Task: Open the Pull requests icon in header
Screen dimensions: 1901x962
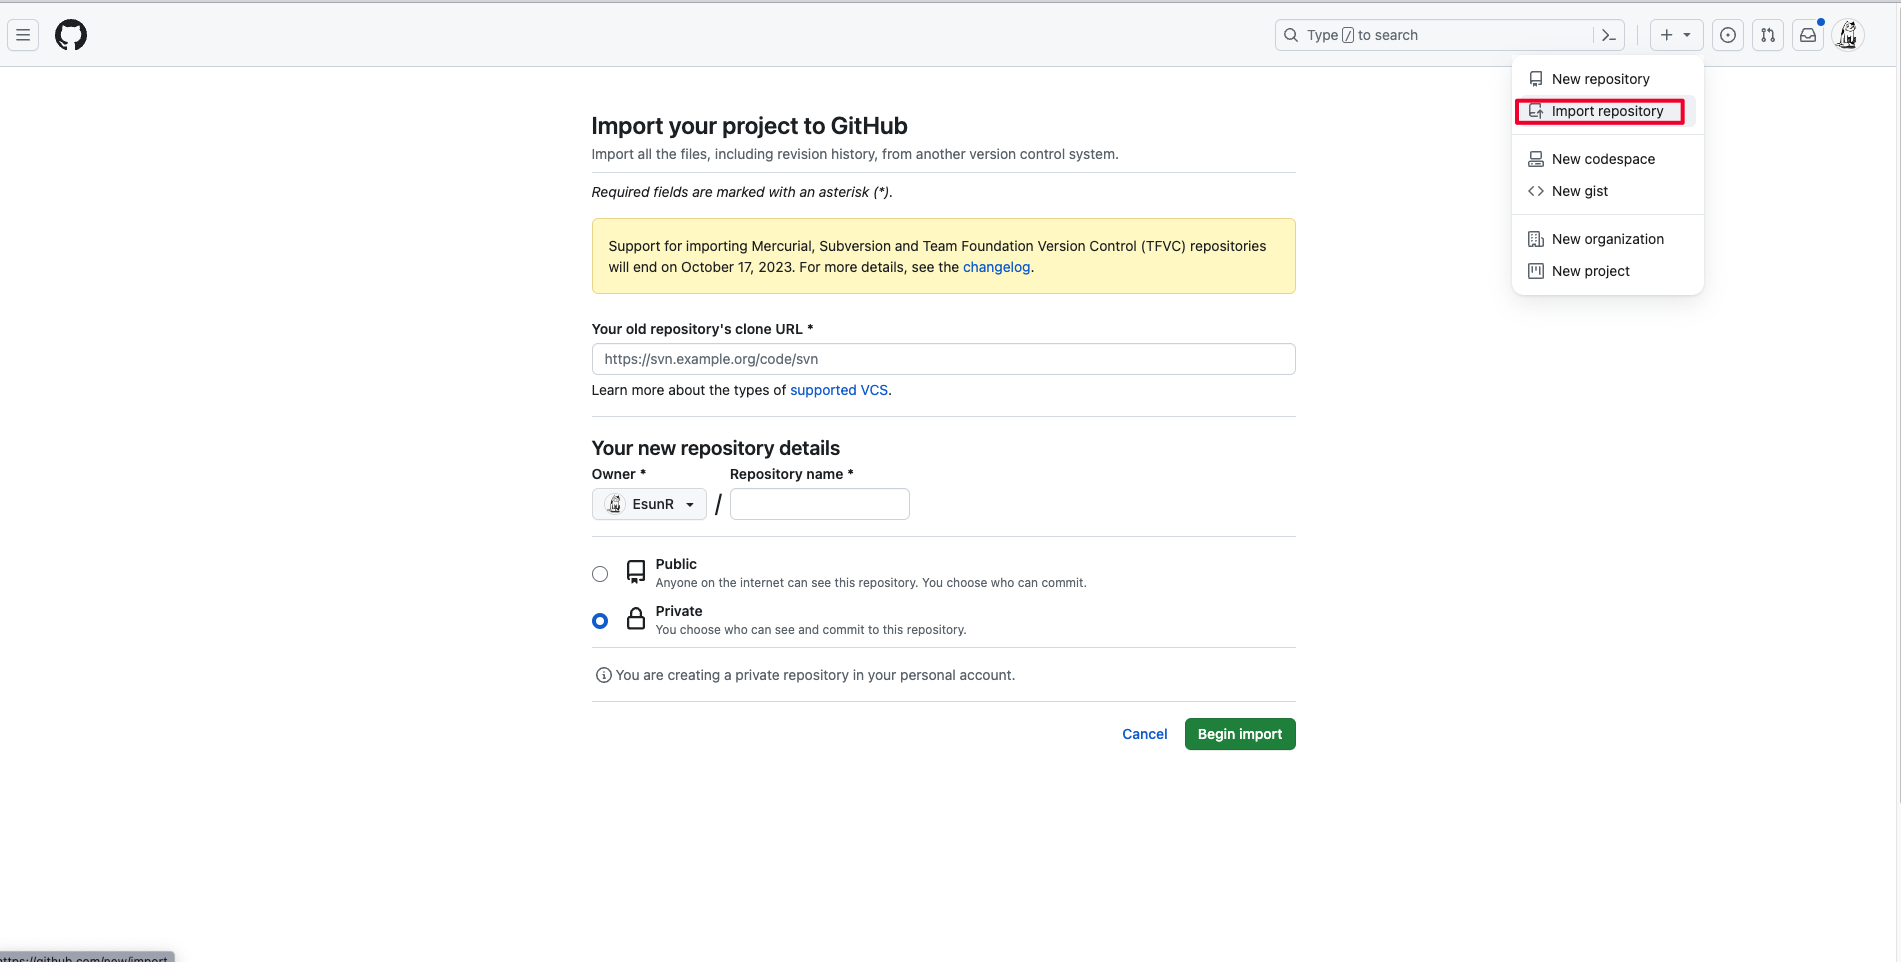Action: click(x=1768, y=35)
